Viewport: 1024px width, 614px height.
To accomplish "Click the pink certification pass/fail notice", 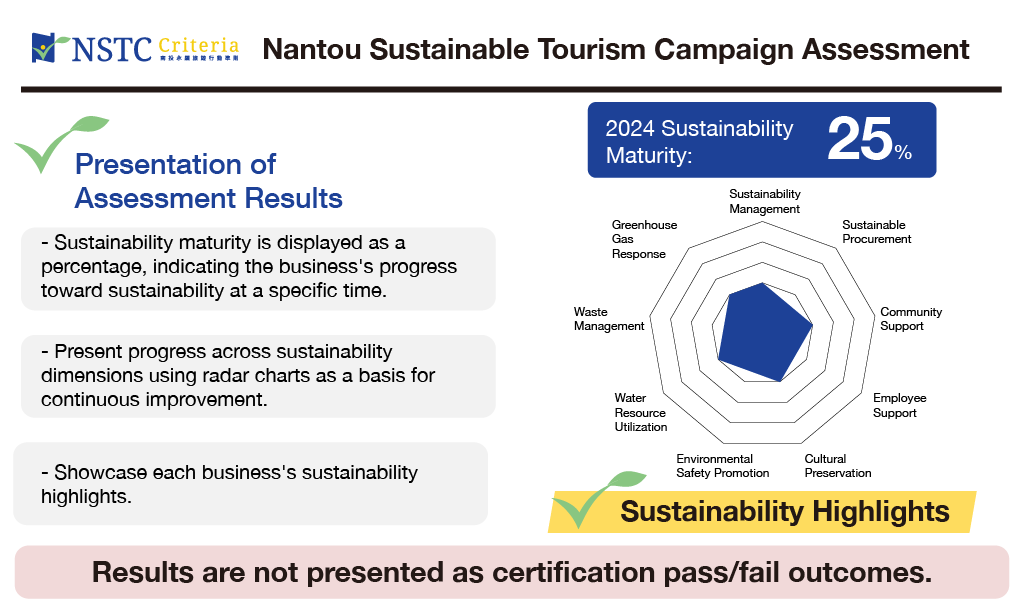I will (x=511, y=572).
